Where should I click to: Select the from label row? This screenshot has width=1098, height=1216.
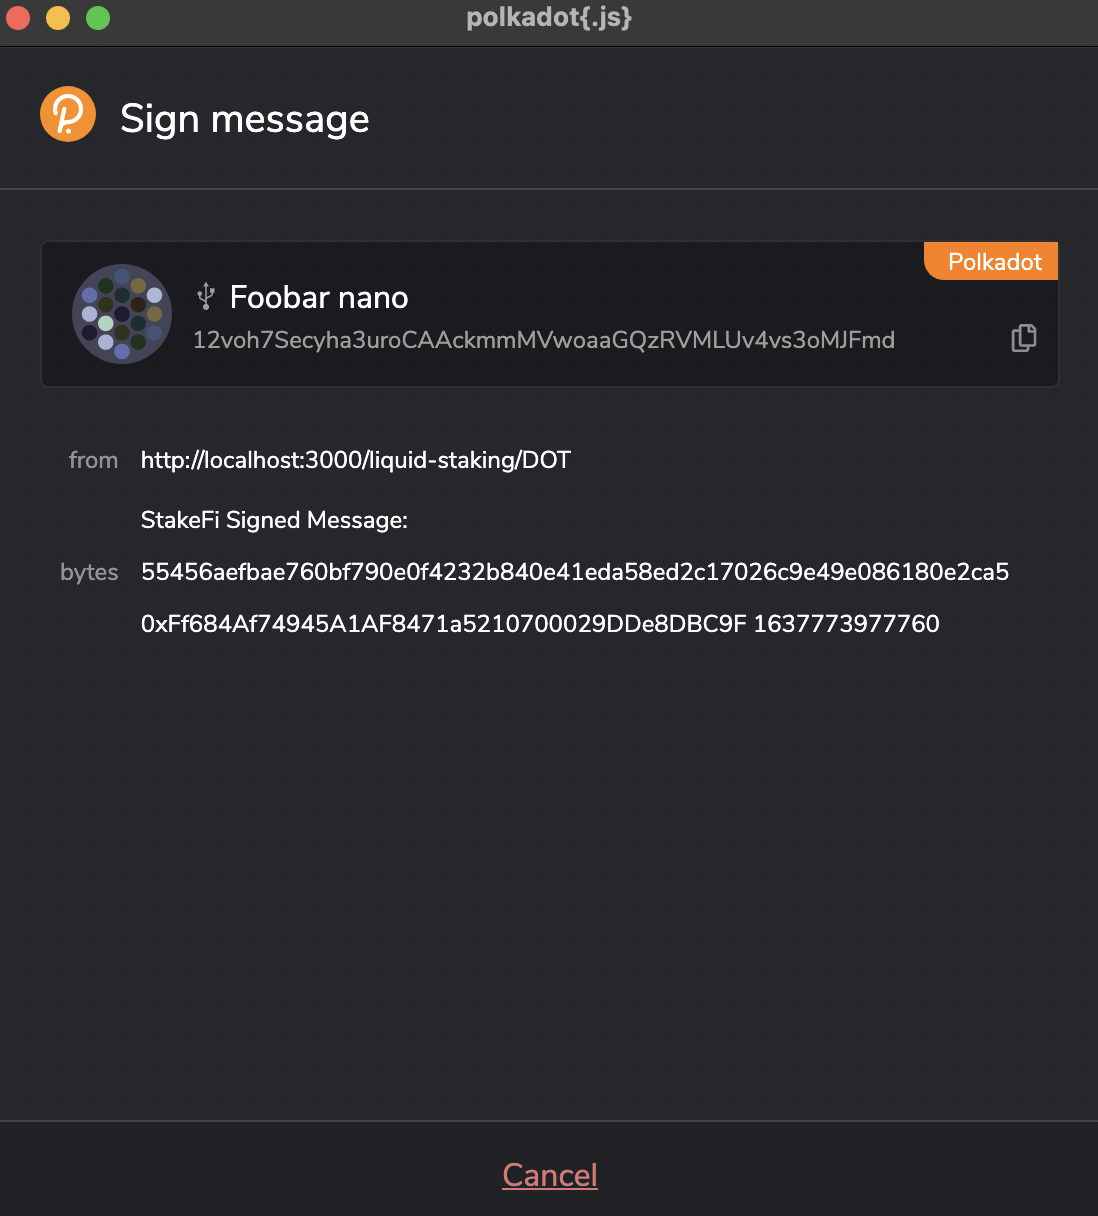tap(93, 460)
